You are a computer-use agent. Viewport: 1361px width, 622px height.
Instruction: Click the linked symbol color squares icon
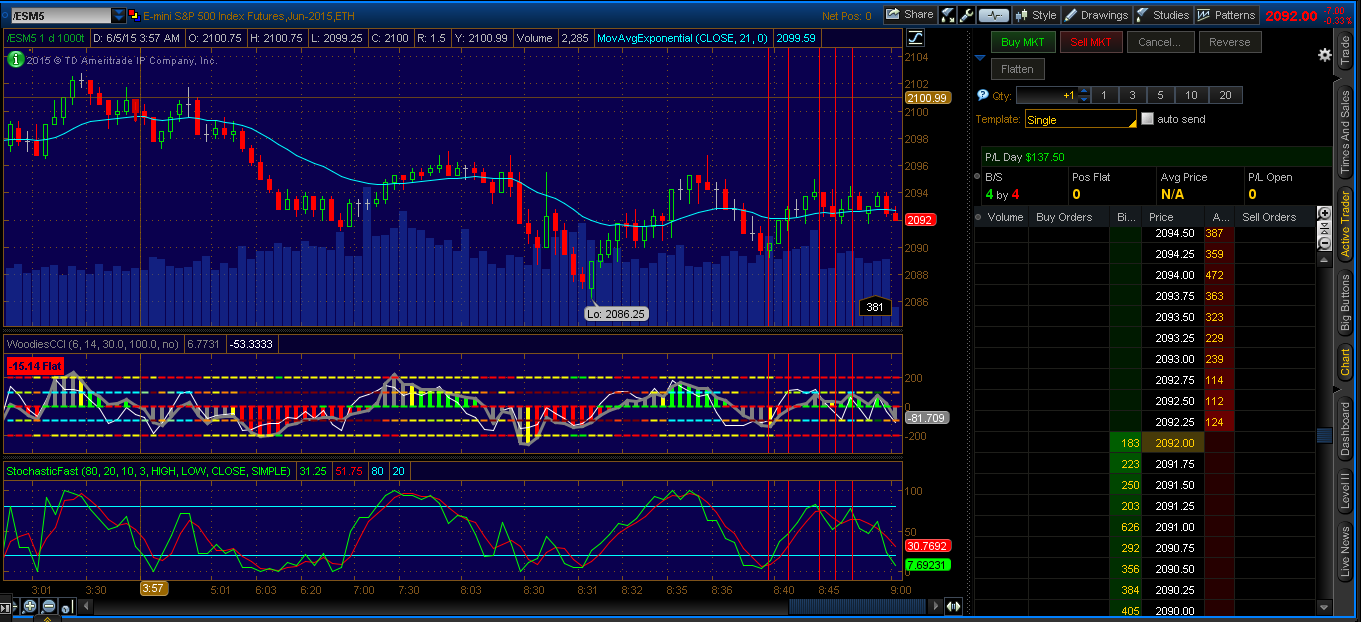pyautogui.click(x=134, y=16)
